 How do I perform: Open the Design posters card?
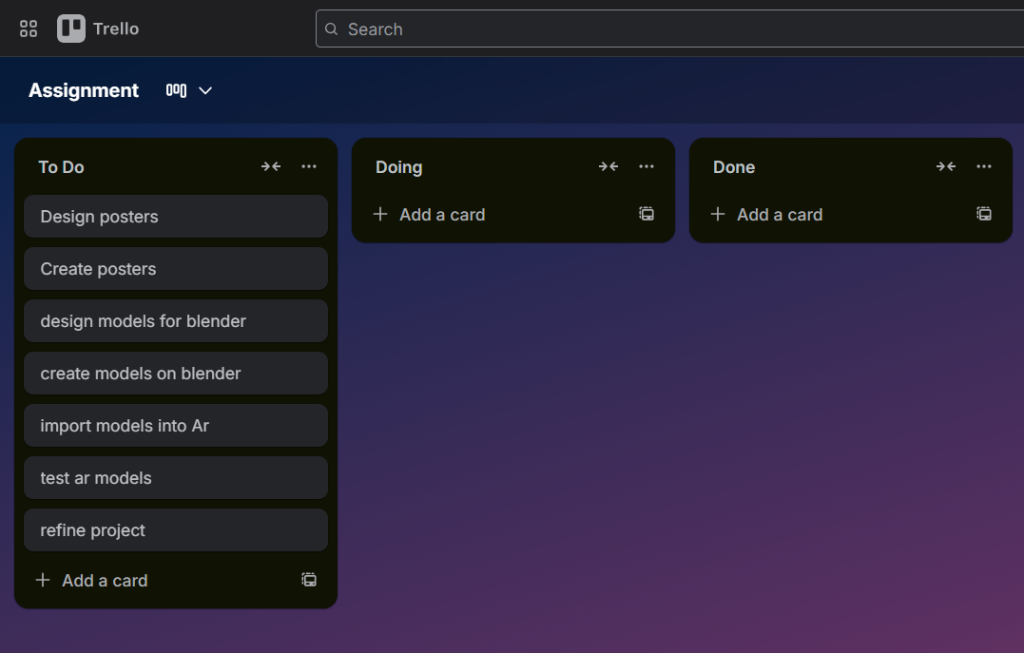[175, 217]
